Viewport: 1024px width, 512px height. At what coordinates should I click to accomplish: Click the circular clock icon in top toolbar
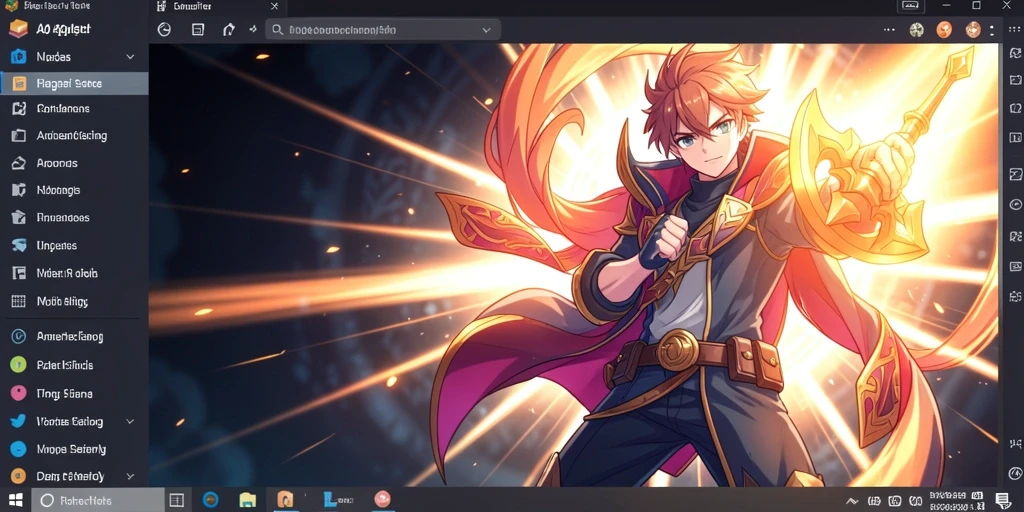(165, 29)
